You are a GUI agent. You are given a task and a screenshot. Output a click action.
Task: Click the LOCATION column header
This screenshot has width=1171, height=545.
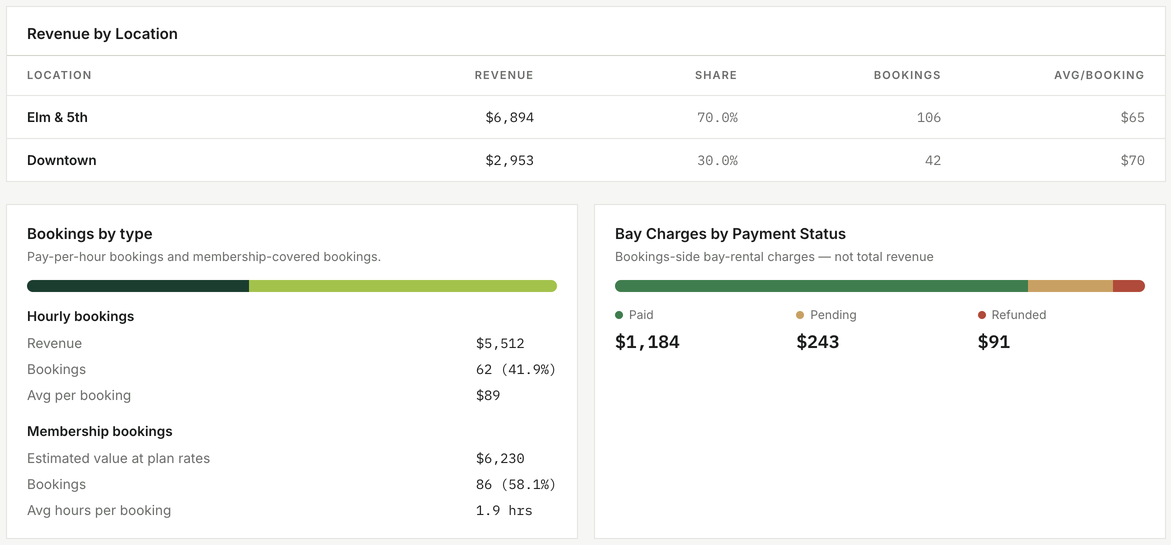coord(59,75)
